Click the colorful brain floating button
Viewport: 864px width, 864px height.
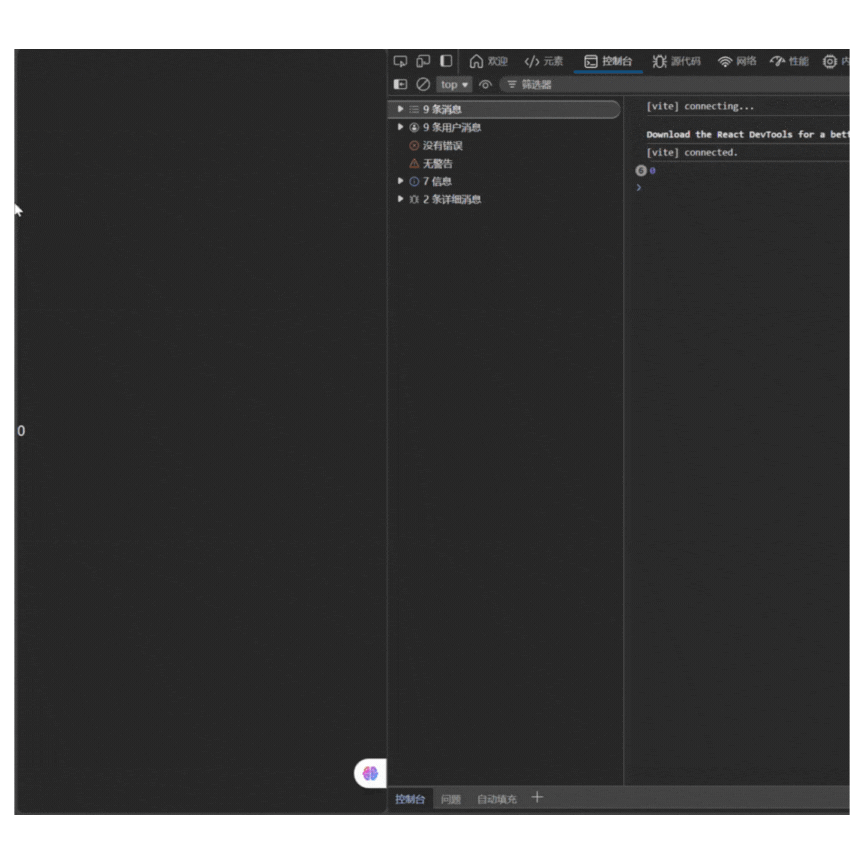tap(370, 774)
